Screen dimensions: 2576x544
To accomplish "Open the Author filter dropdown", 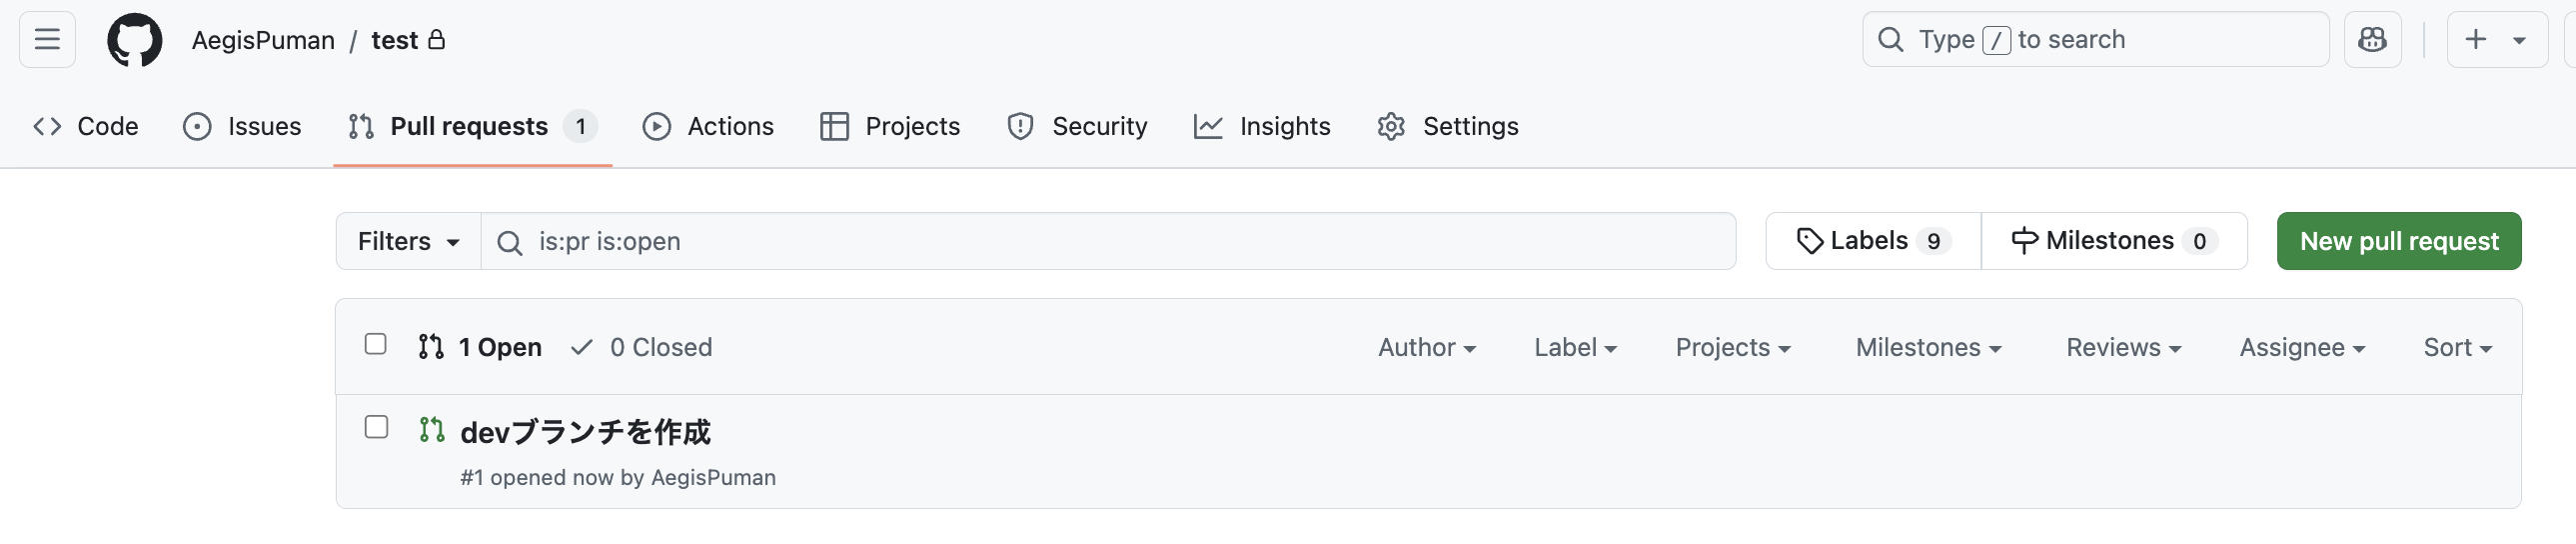I will tap(1426, 347).
